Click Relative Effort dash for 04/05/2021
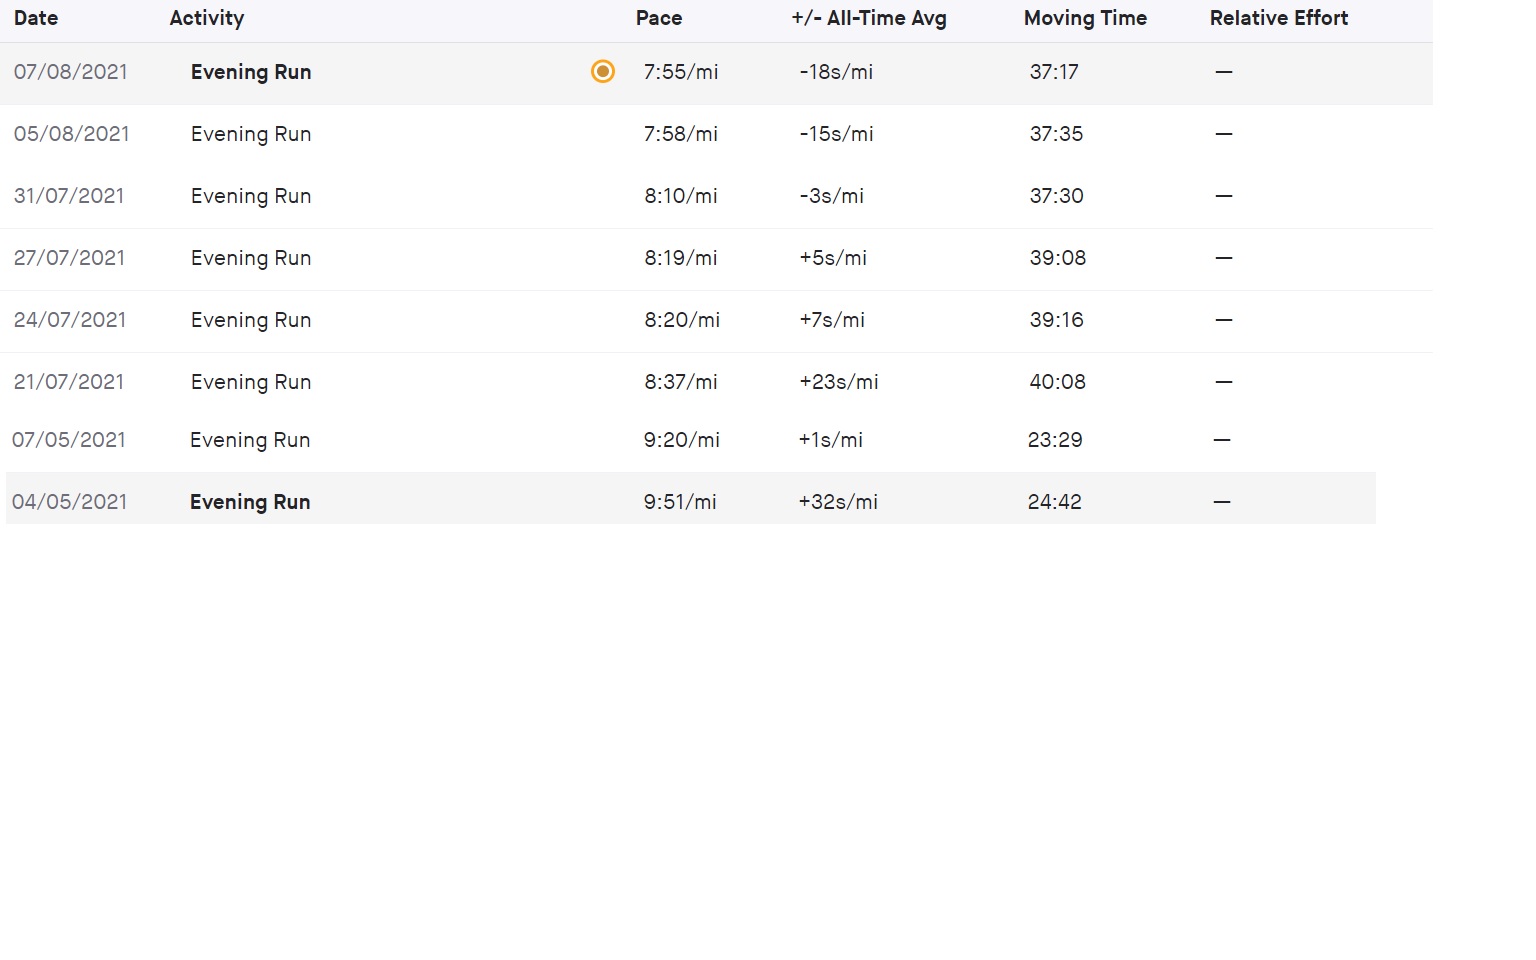Viewport: 1536px width, 960px height. [1222, 502]
